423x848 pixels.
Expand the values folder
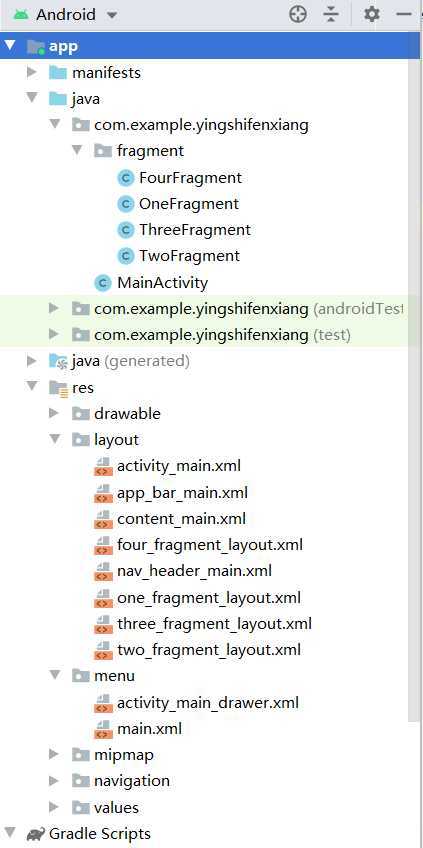(x=54, y=807)
